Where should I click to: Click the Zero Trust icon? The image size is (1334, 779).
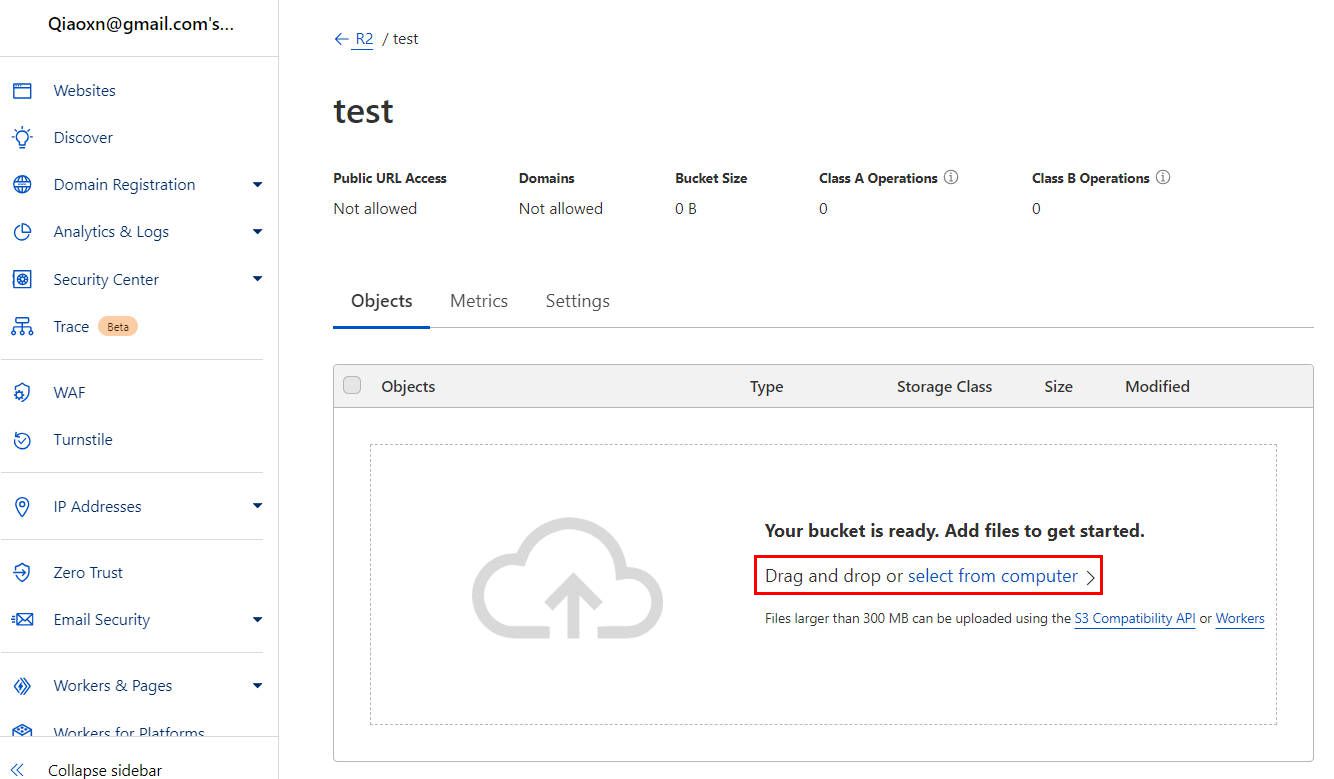[x=22, y=573]
